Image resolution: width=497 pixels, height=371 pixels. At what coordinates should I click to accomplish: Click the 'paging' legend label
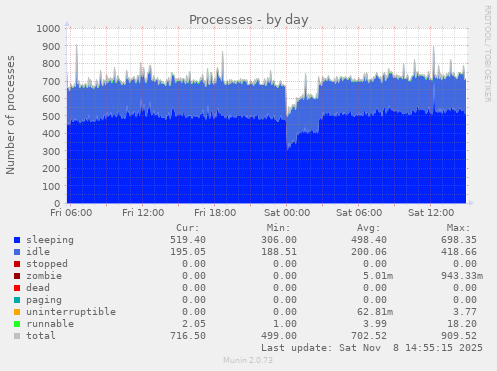point(44,300)
